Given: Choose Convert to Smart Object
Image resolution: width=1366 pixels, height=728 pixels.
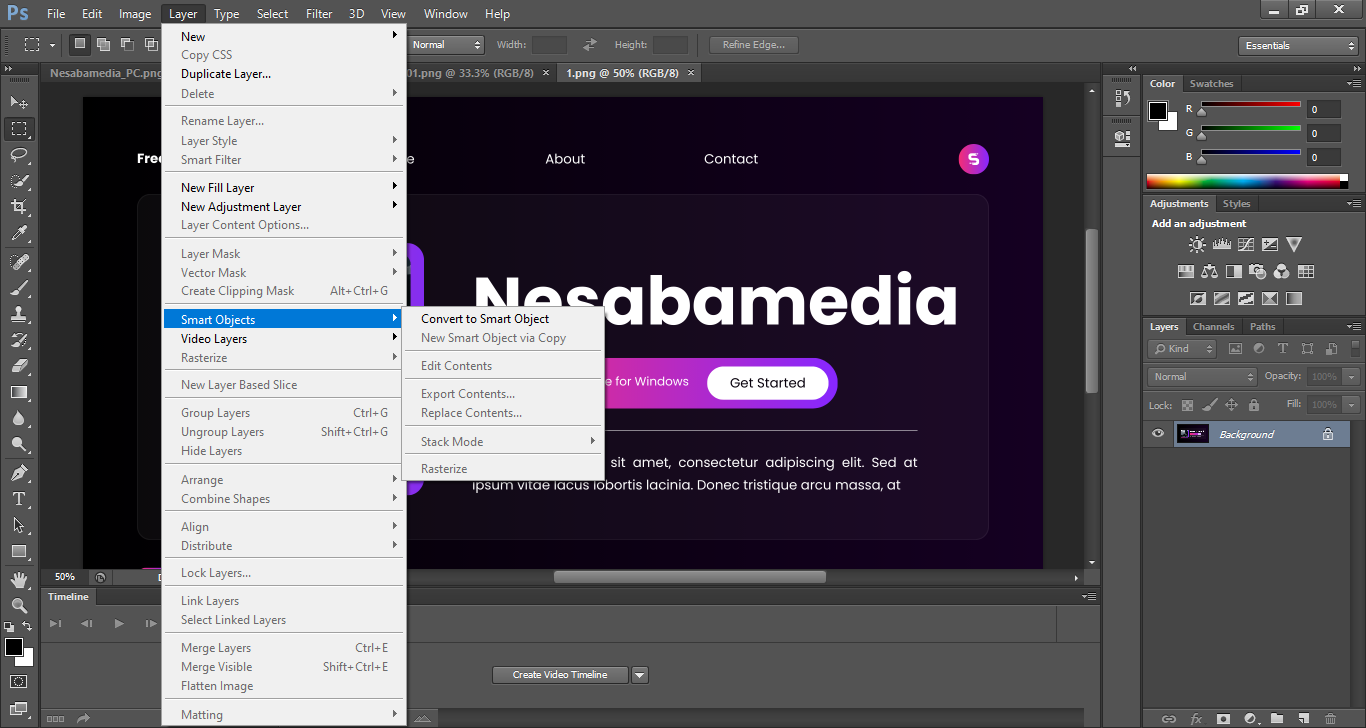Looking at the screenshot, I should click(485, 319).
